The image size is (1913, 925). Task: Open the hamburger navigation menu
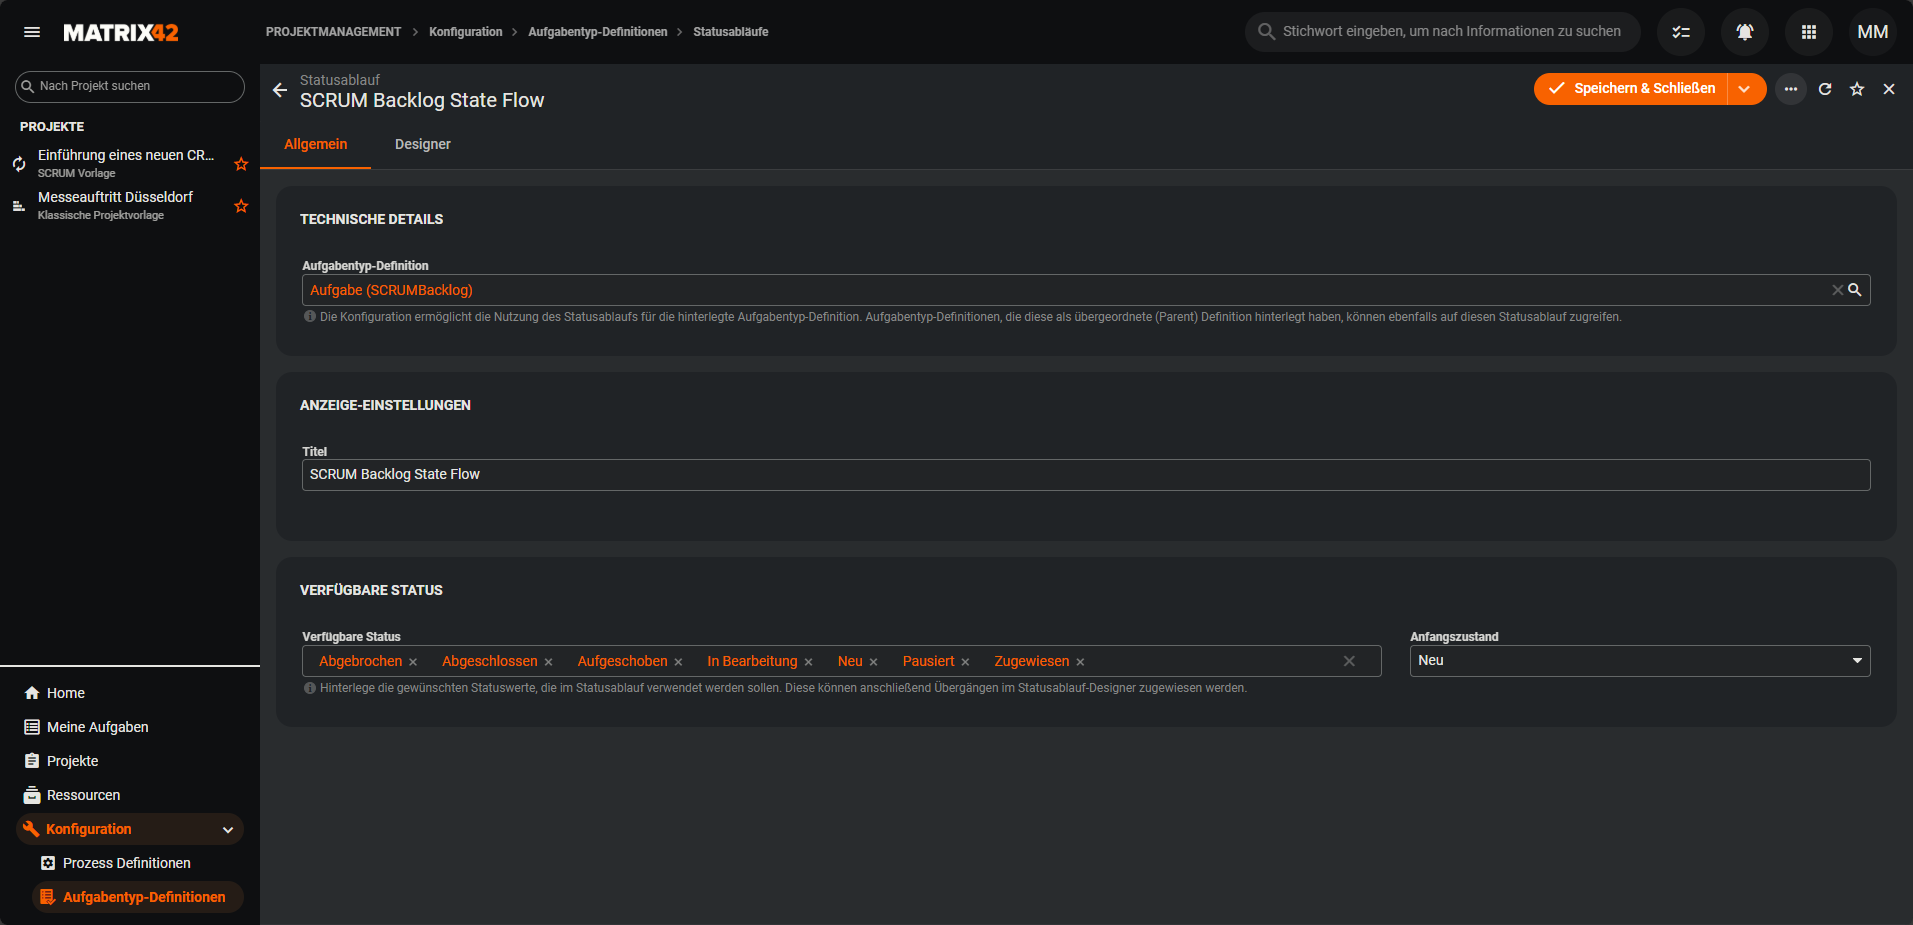click(32, 32)
